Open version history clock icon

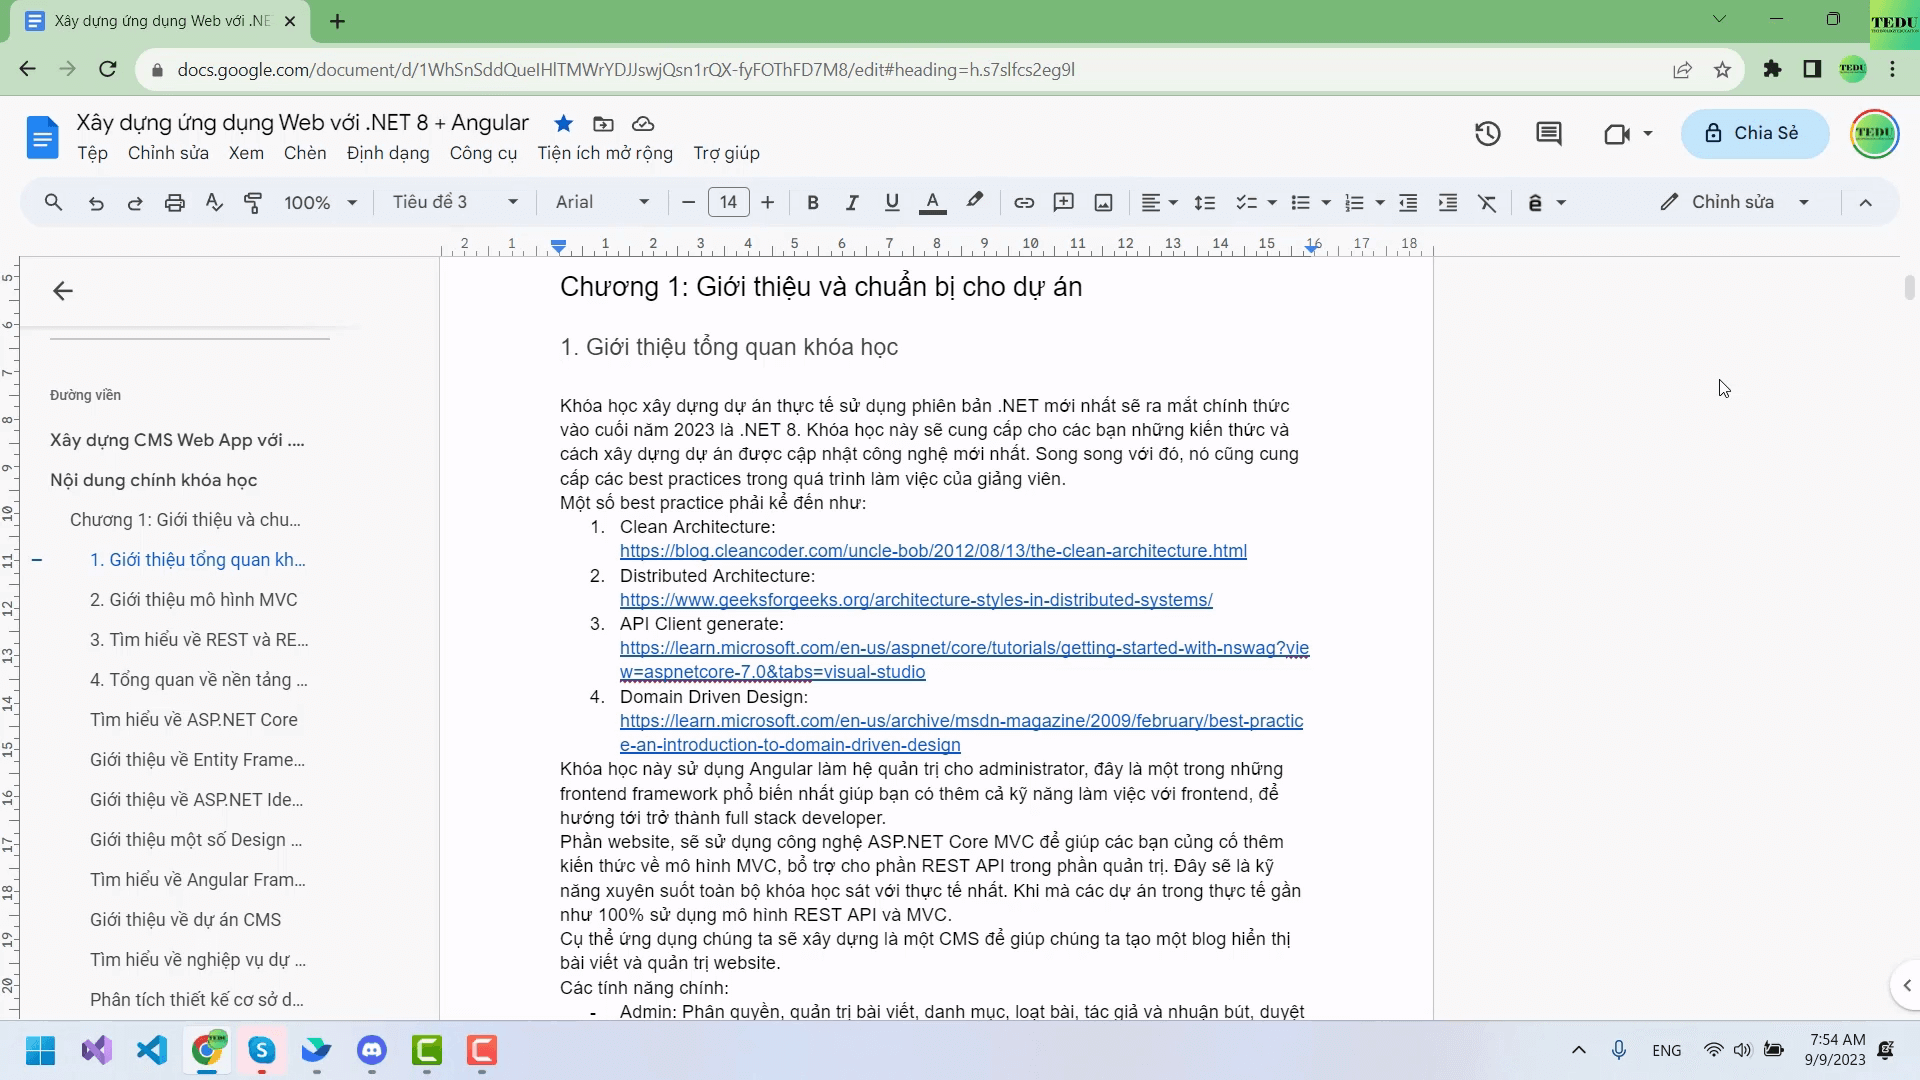tap(1487, 133)
